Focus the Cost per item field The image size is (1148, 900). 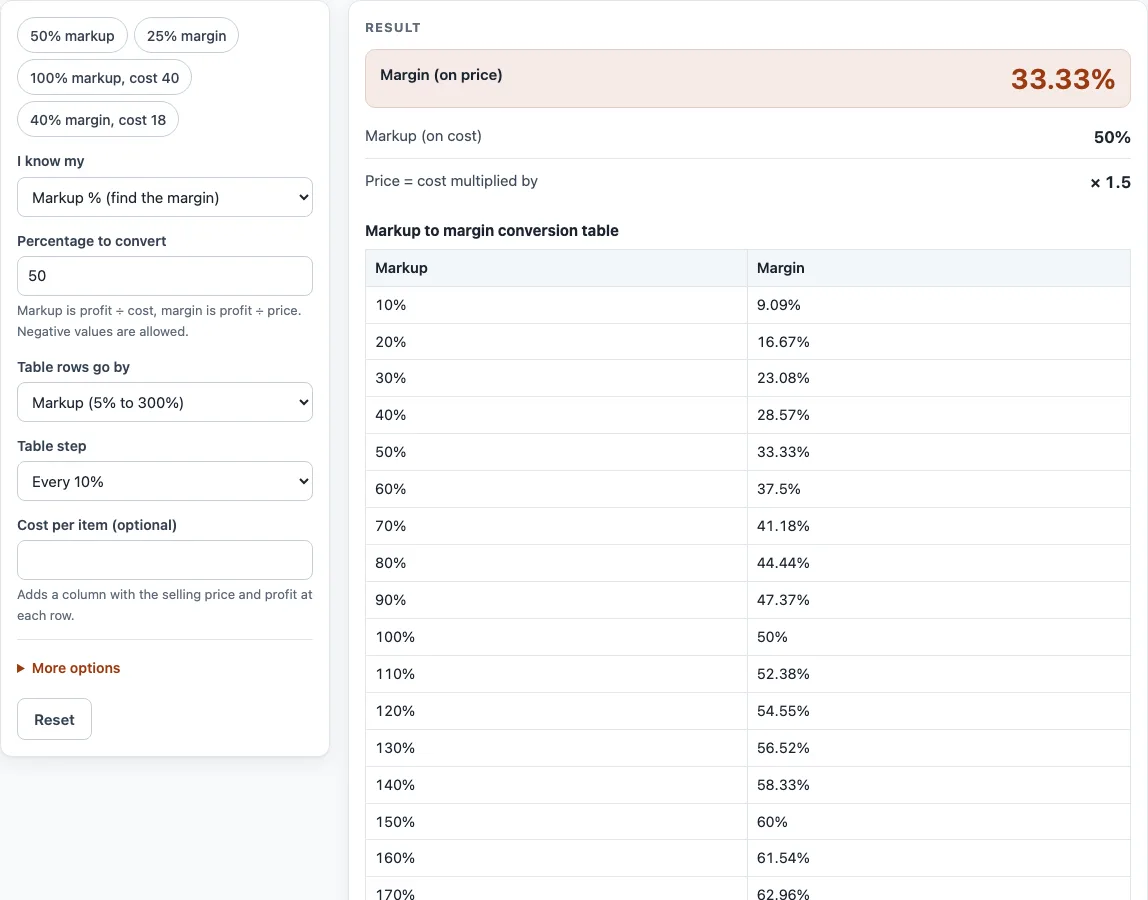point(165,560)
